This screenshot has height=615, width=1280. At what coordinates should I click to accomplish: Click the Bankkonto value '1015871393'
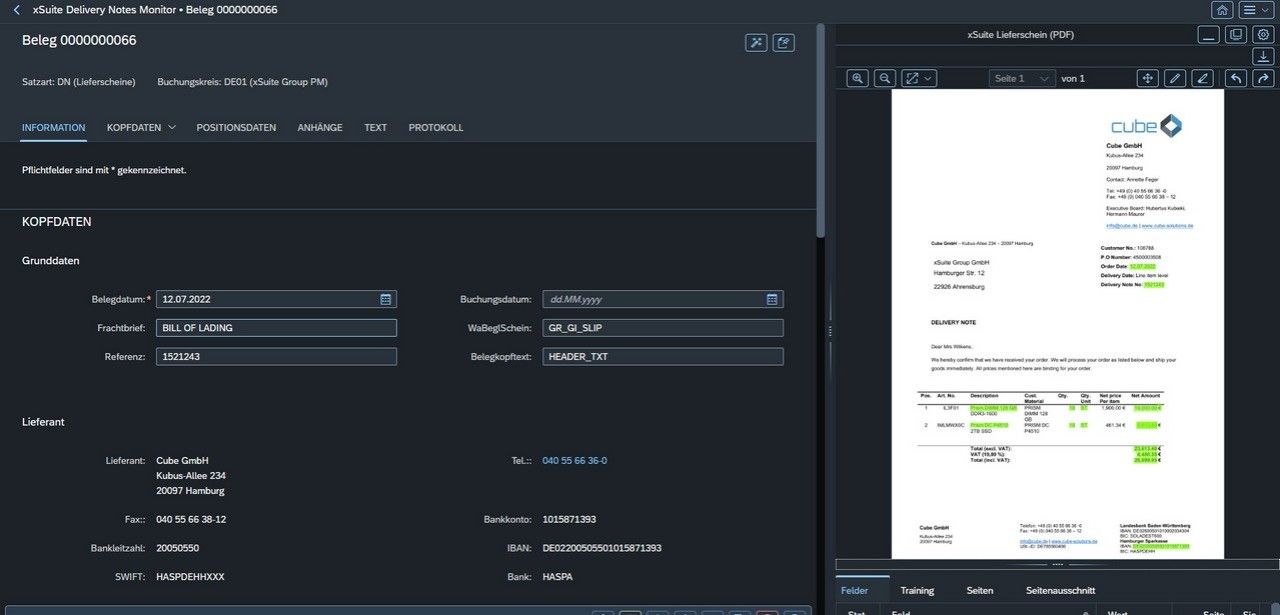569,520
